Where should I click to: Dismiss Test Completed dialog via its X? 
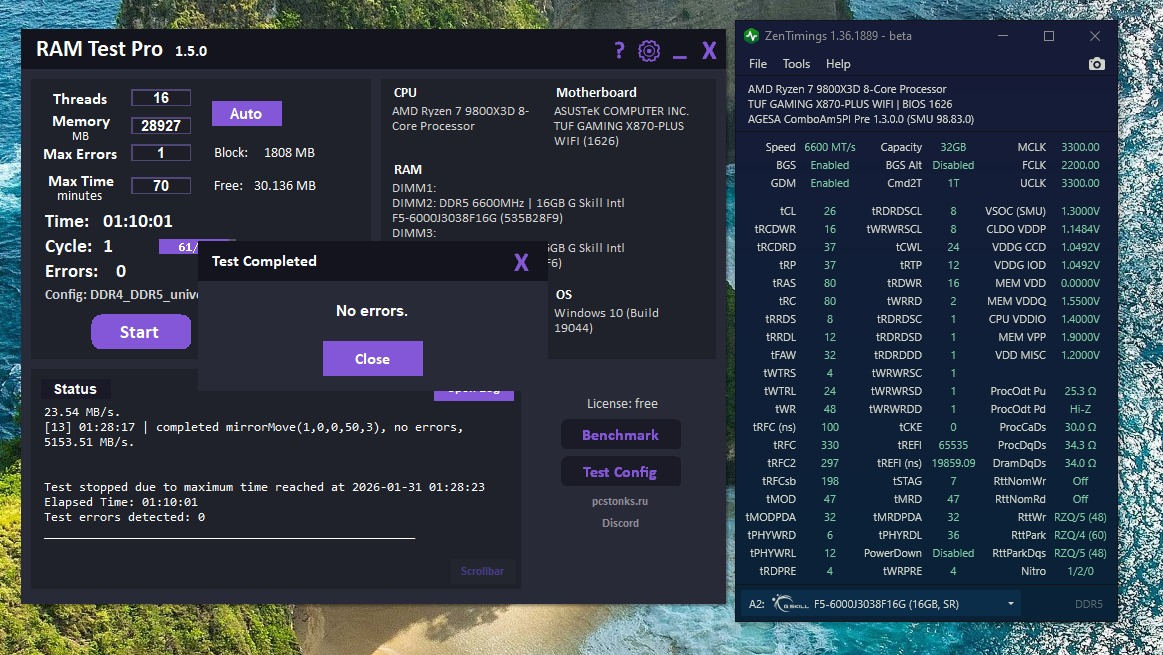521,262
